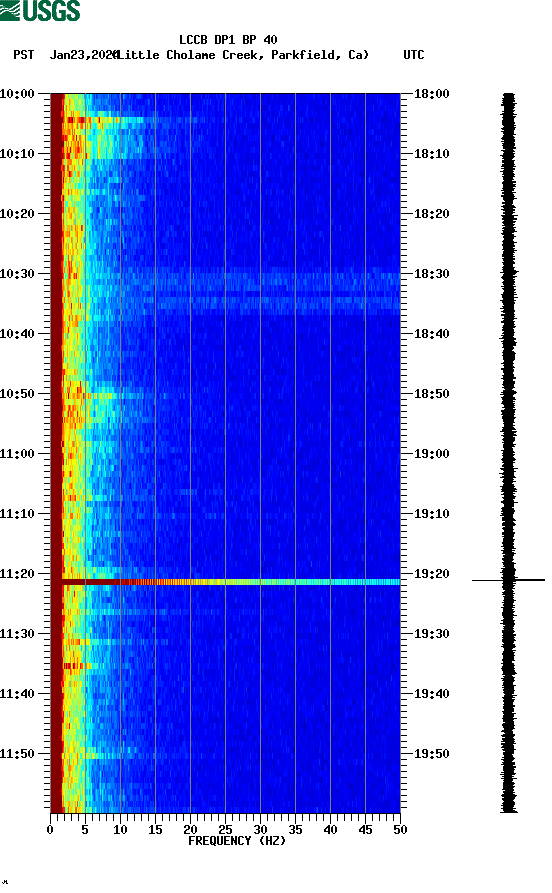Click the '35' frequency axis label

coord(295,830)
